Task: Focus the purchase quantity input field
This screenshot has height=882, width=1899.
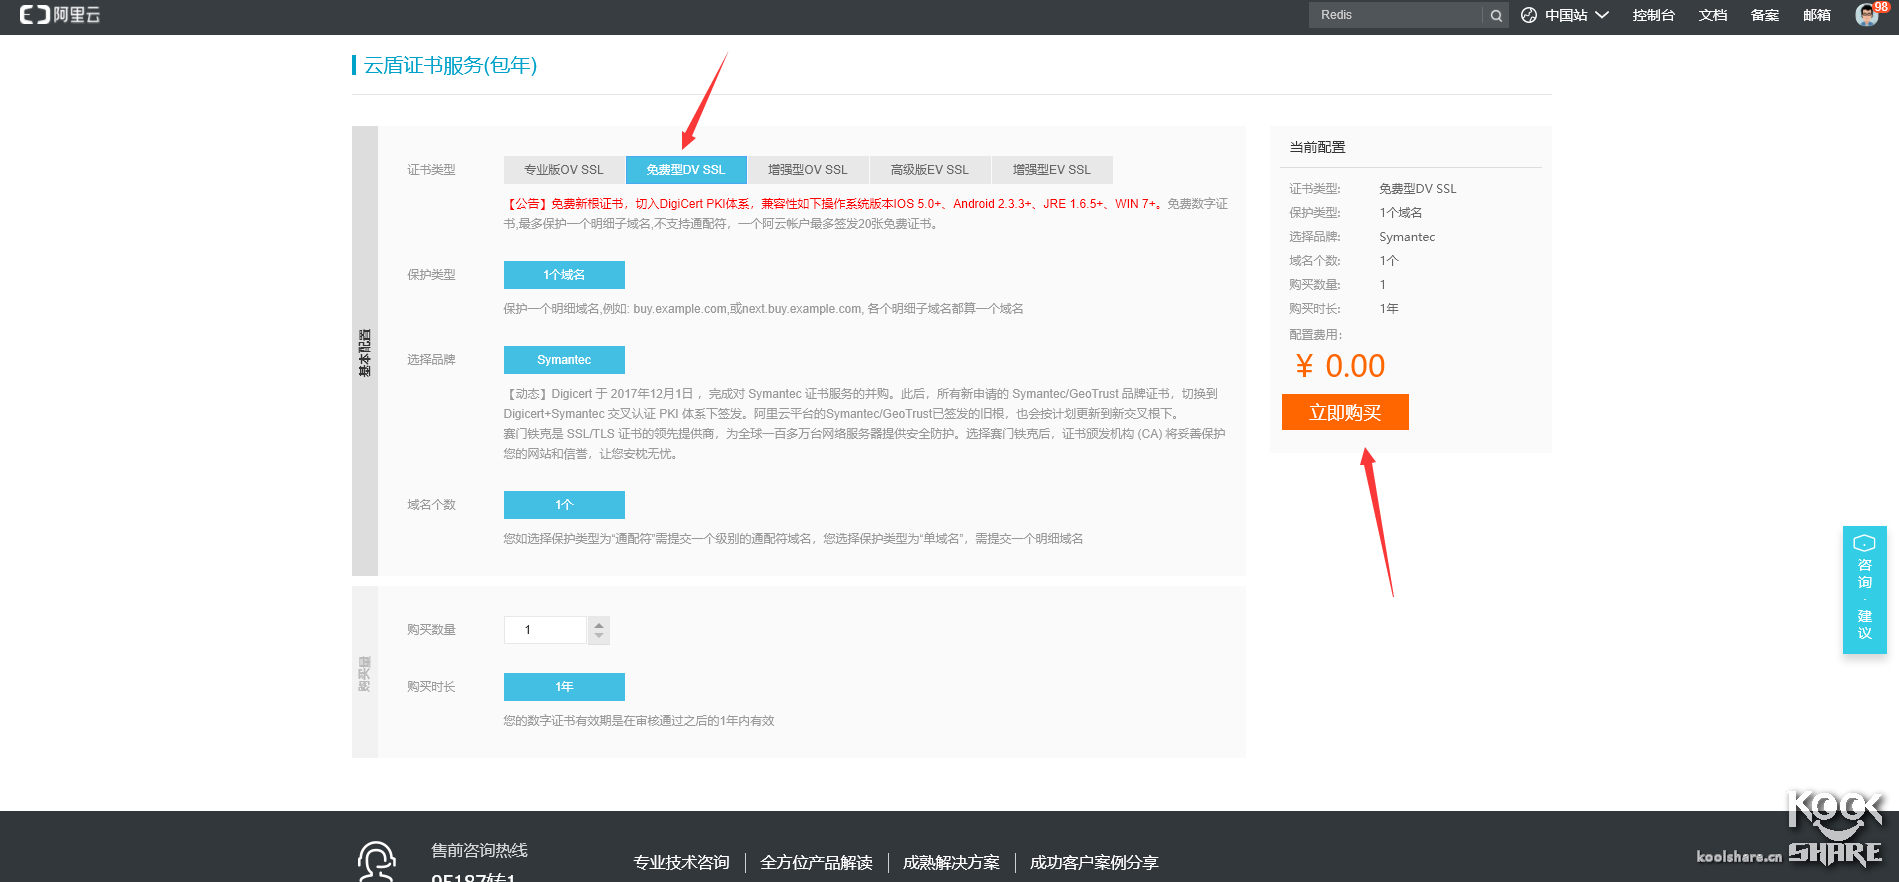Action: (546, 630)
